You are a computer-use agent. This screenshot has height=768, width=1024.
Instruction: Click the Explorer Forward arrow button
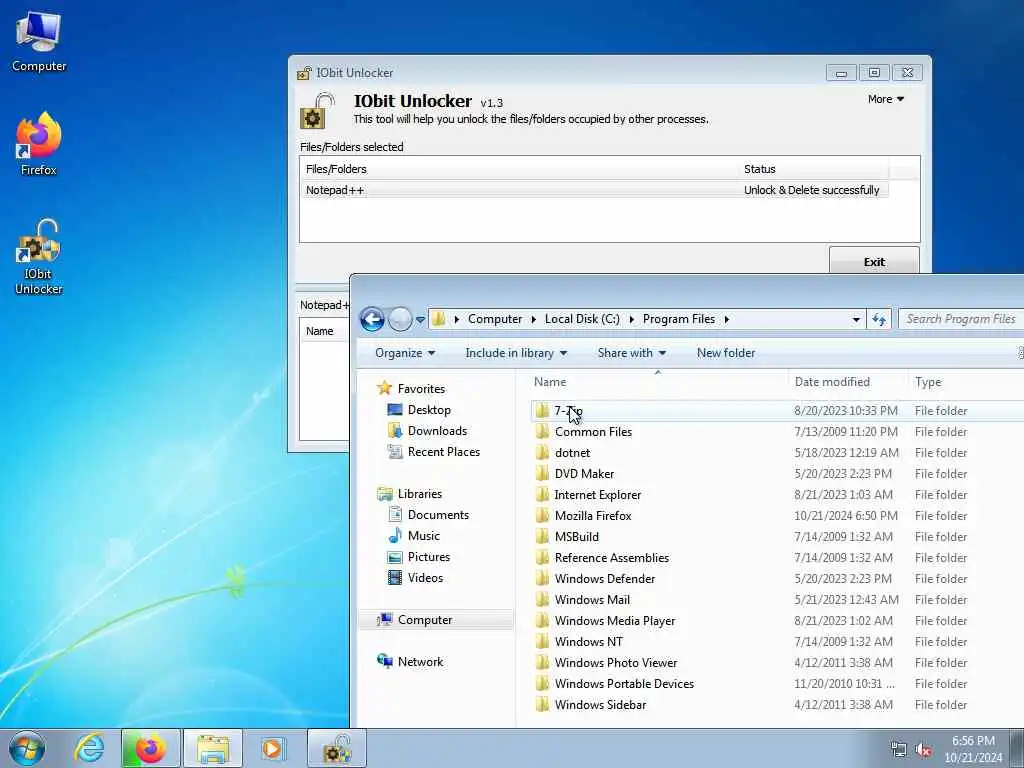pyautogui.click(x=400, y=319)
